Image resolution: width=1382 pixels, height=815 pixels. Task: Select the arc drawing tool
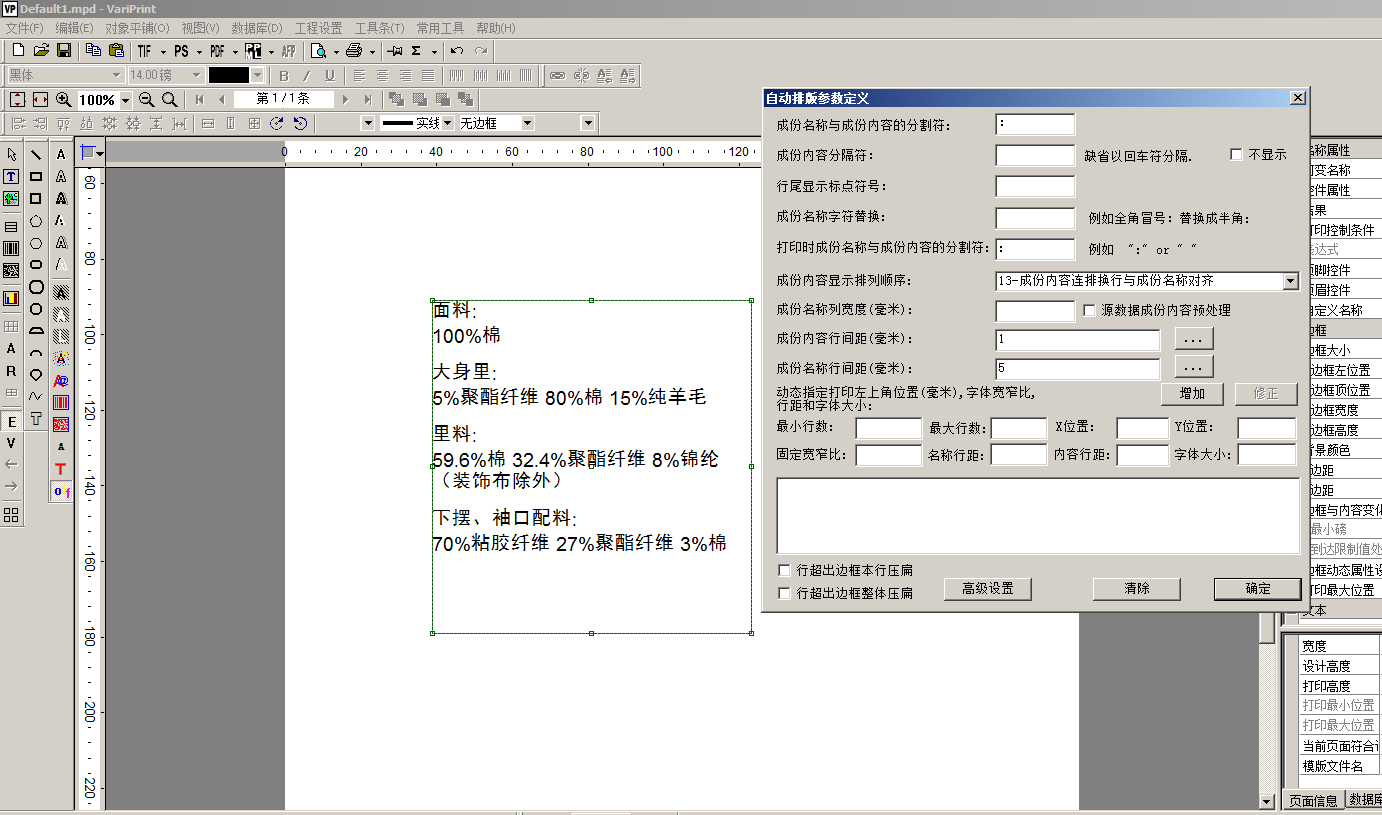36,352
